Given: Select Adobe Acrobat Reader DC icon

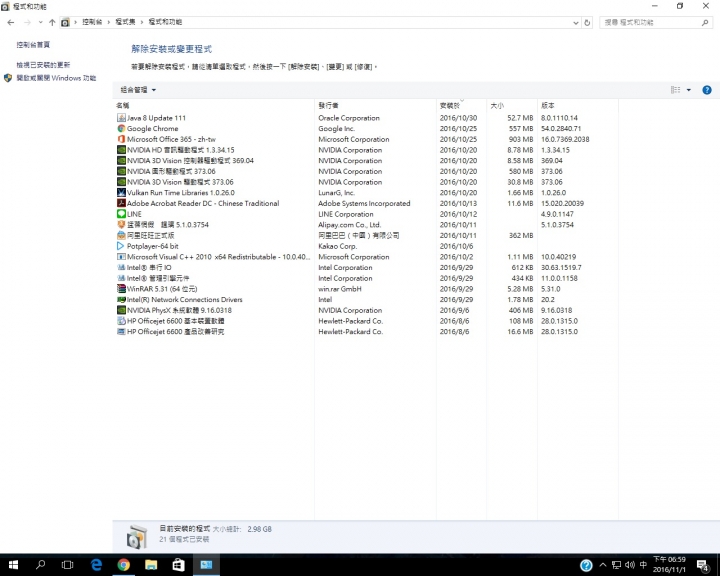Looking at the screenshot, I should coord(121,203).
